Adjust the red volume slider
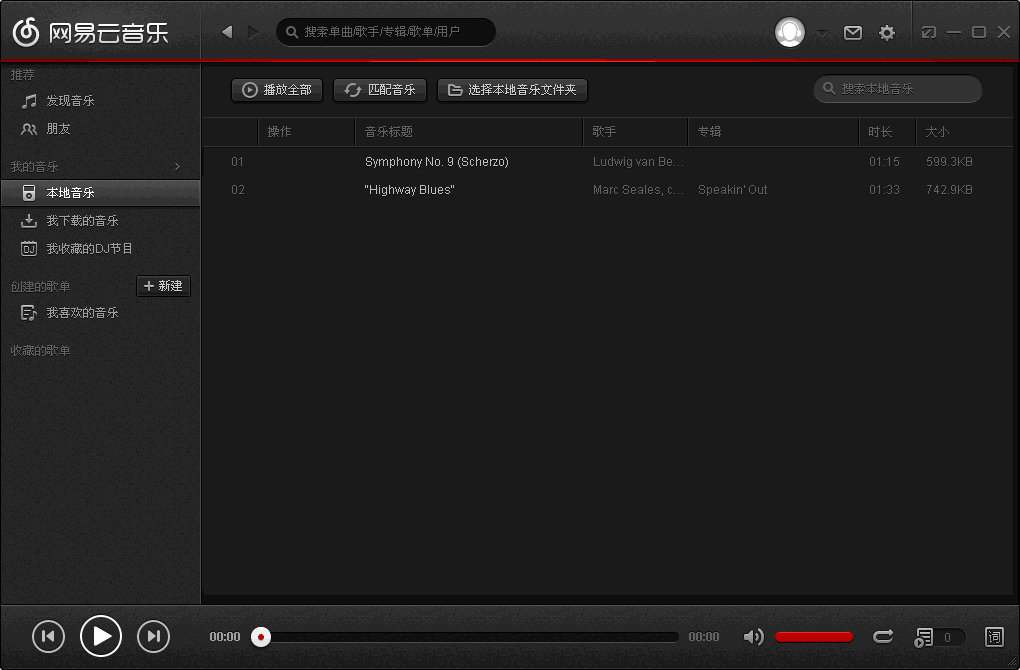This screenshot has height=670, width=1020. click(814, 637)
